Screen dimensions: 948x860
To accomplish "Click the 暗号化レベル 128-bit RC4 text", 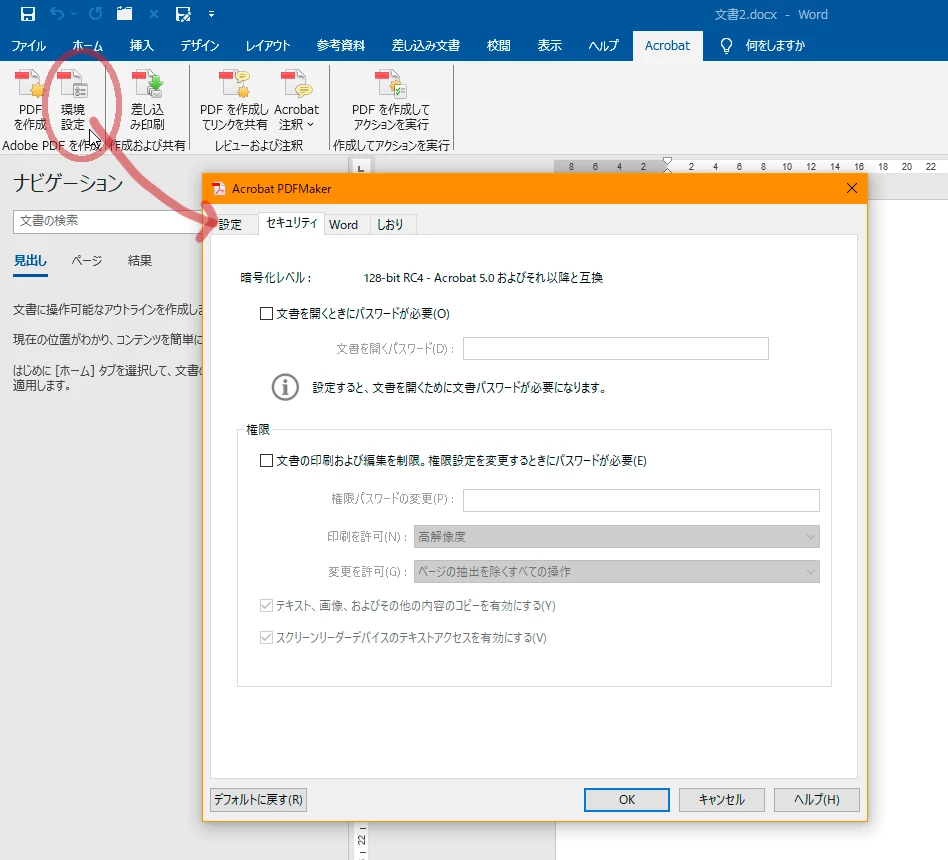I will click(483, 278).
